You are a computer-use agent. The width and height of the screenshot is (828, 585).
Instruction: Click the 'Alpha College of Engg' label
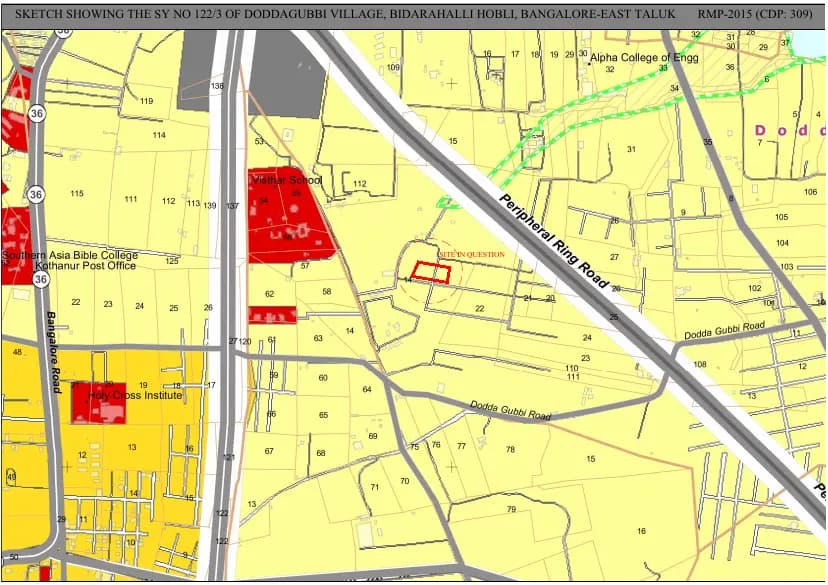pyautogui.click(x=644, y=58)
